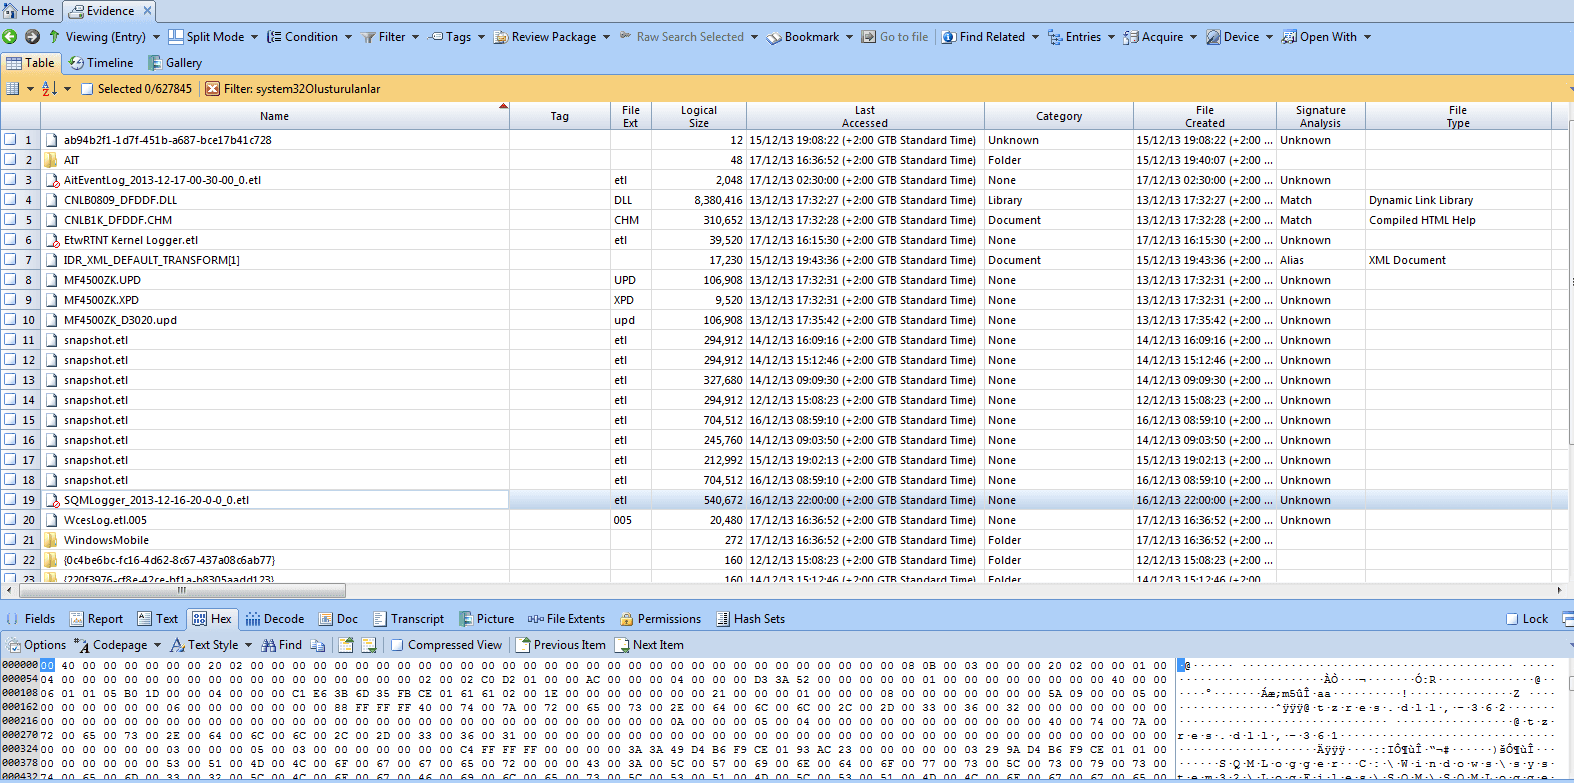
Task: Click the highlighted 00 byte in hex view
Action: (x=47, y=665)
